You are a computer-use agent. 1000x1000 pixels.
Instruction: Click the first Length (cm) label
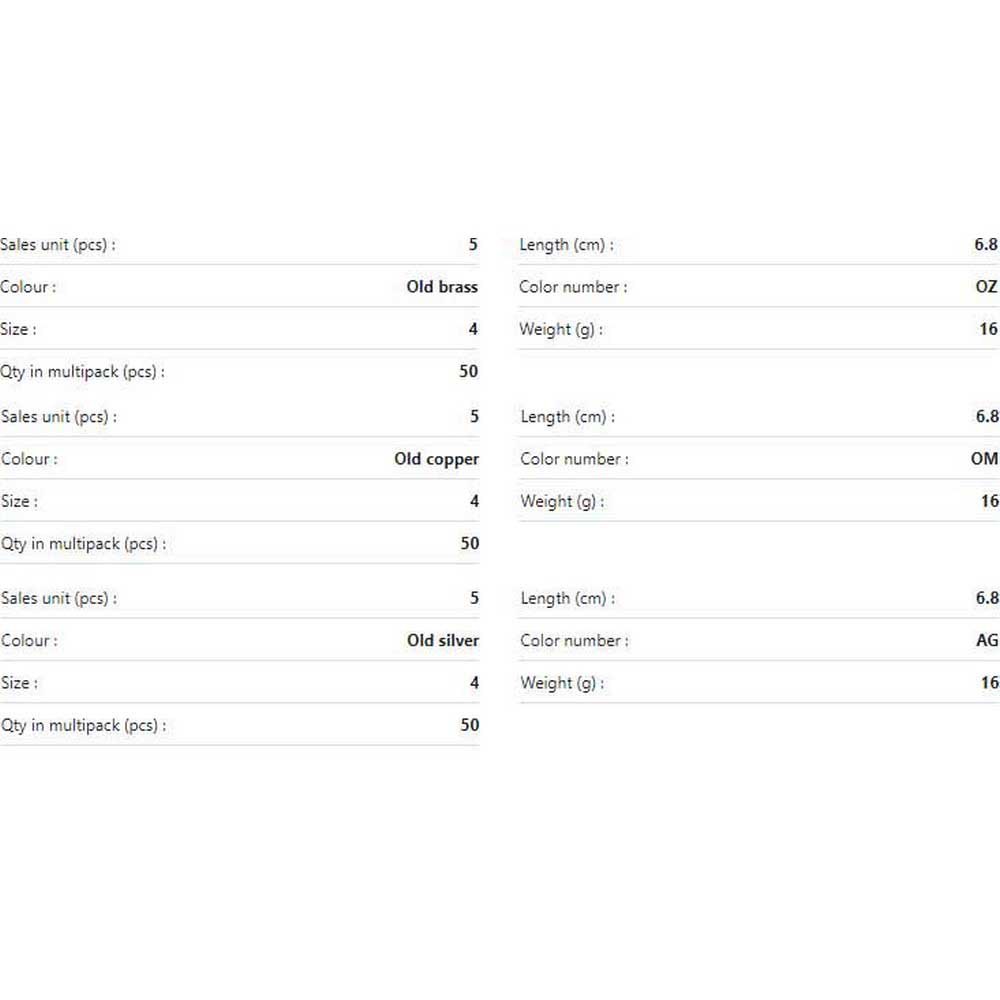coord(566,245)
